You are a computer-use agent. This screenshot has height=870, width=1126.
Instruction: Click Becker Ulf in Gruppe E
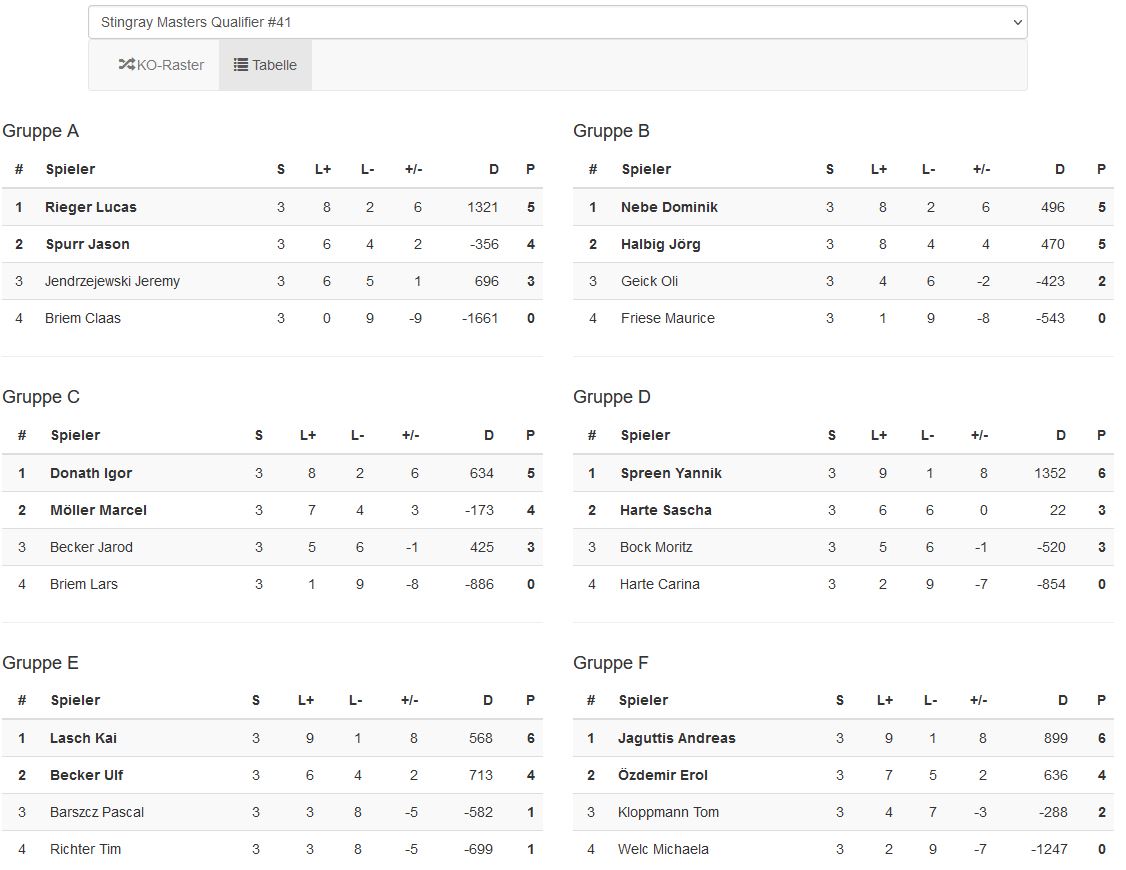coord(86,775)
